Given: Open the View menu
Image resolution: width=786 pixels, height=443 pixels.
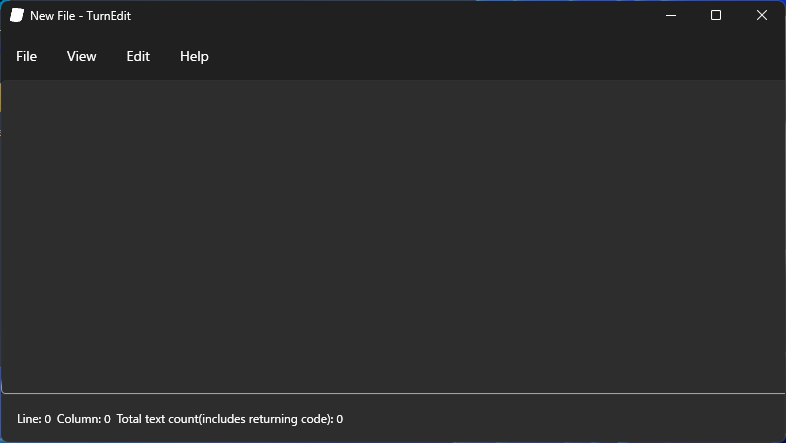Looking at the screenshot, I should pyautogui.click(x=81, y=57).
